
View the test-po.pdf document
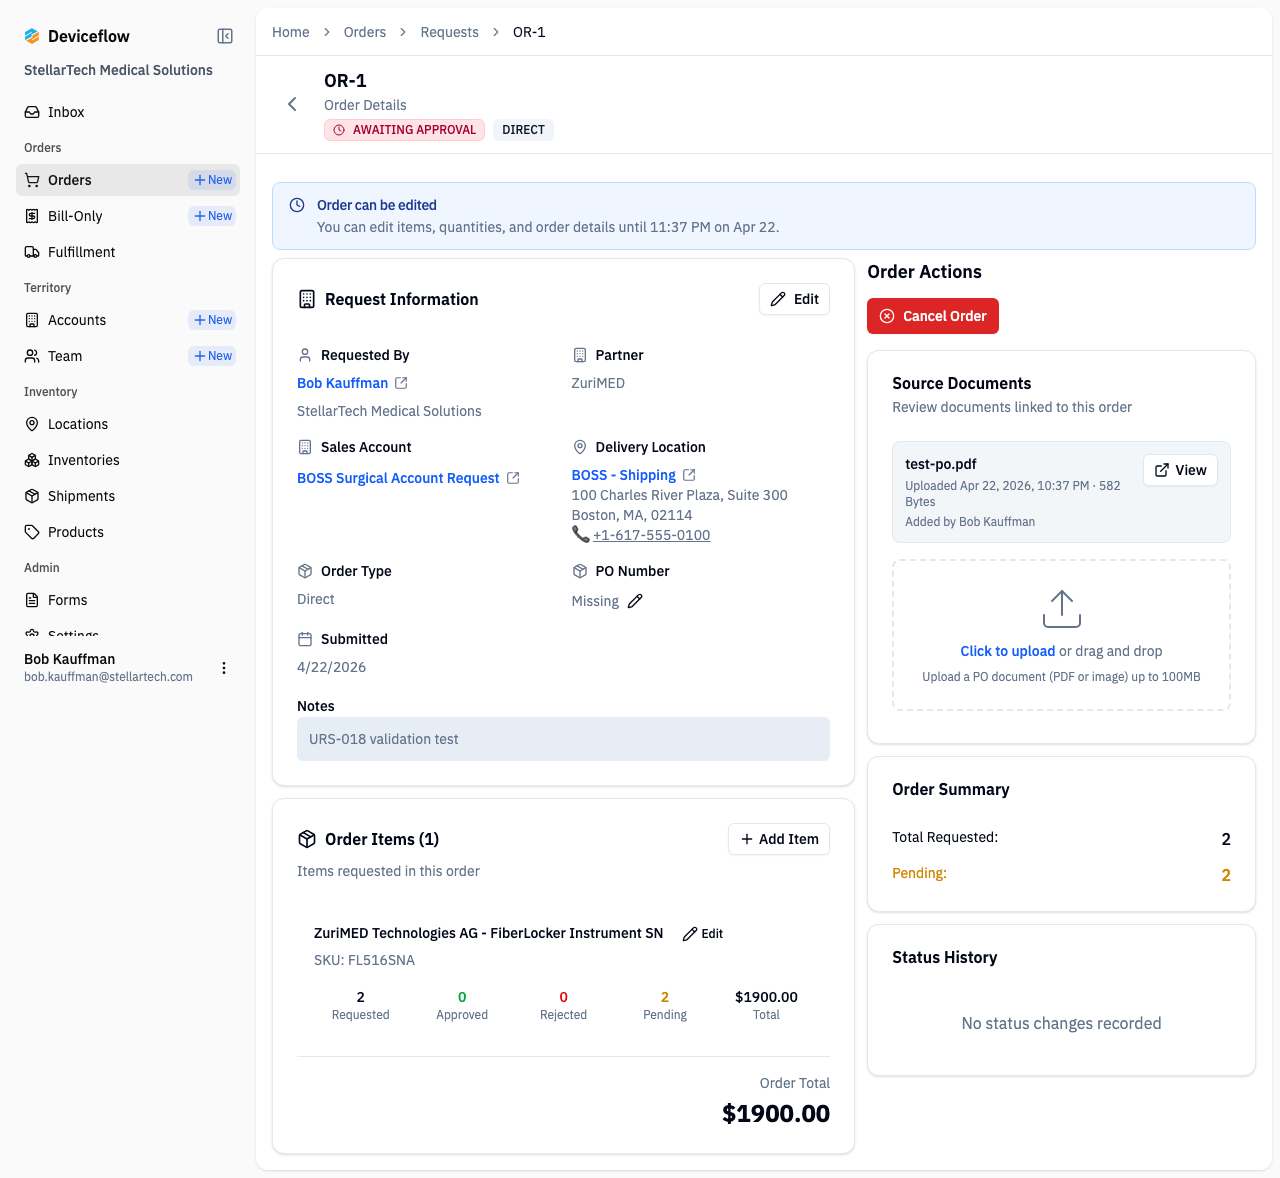pos(1180,470)
